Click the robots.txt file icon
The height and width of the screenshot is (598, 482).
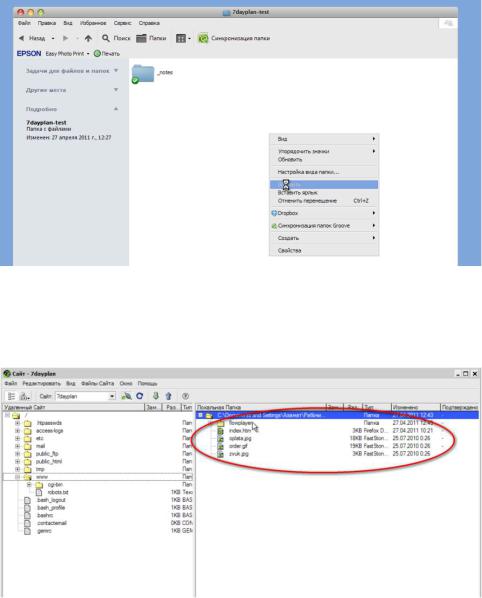pyautogui.click(x=39, y=492)
